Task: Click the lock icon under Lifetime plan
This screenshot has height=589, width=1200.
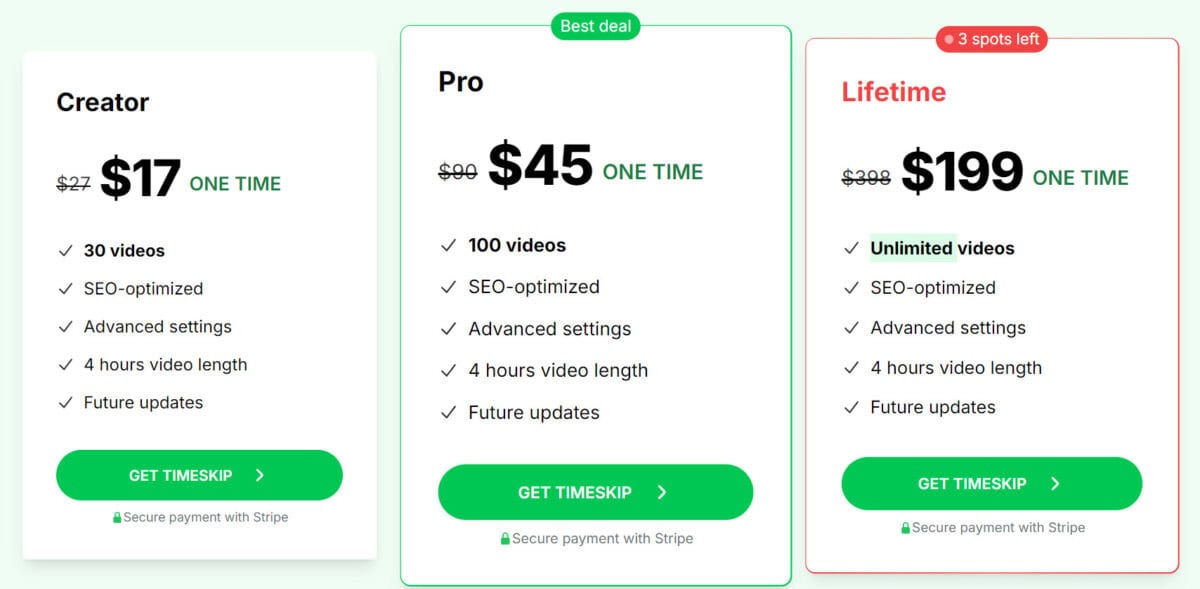Action: tap(905, 528)
